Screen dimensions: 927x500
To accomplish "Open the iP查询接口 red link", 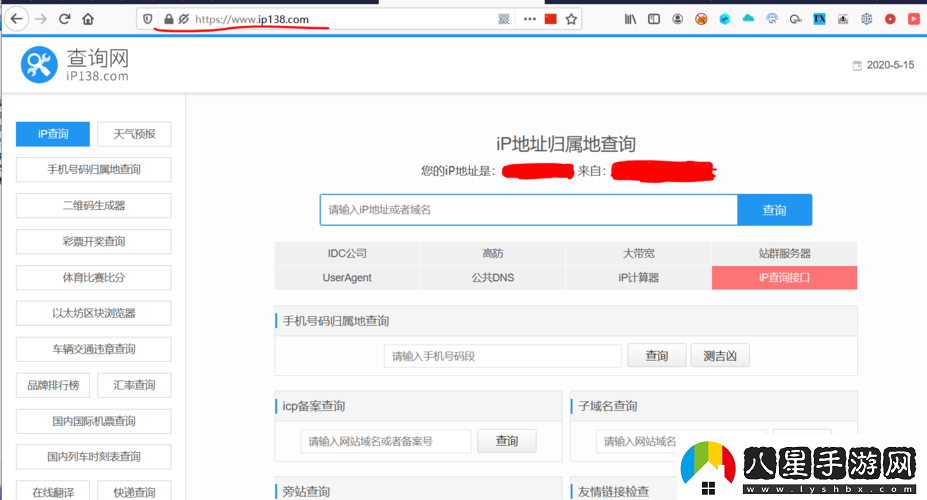I will [784, 278].
